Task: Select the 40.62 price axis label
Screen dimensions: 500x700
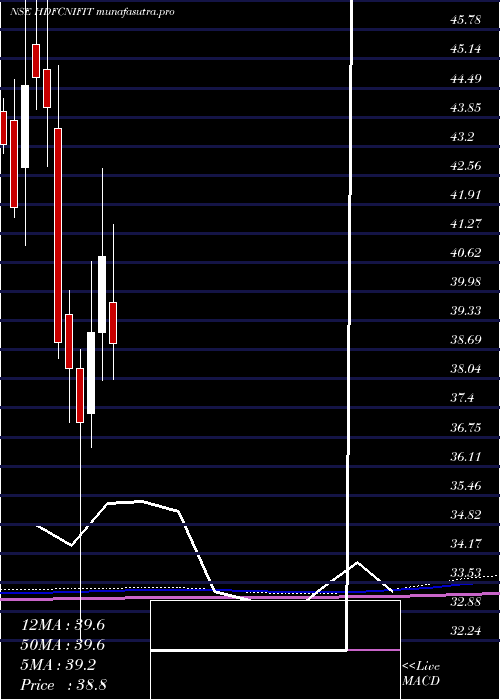Action: (x=466, y=253)
